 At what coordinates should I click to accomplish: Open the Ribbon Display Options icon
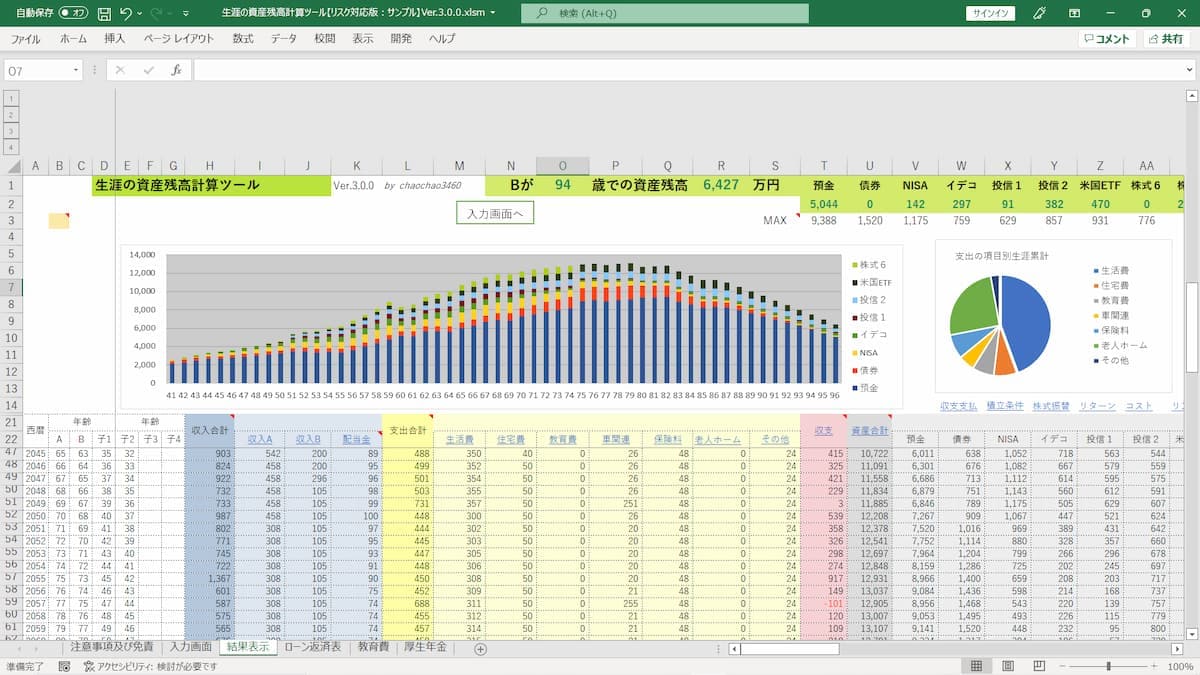1074,14
